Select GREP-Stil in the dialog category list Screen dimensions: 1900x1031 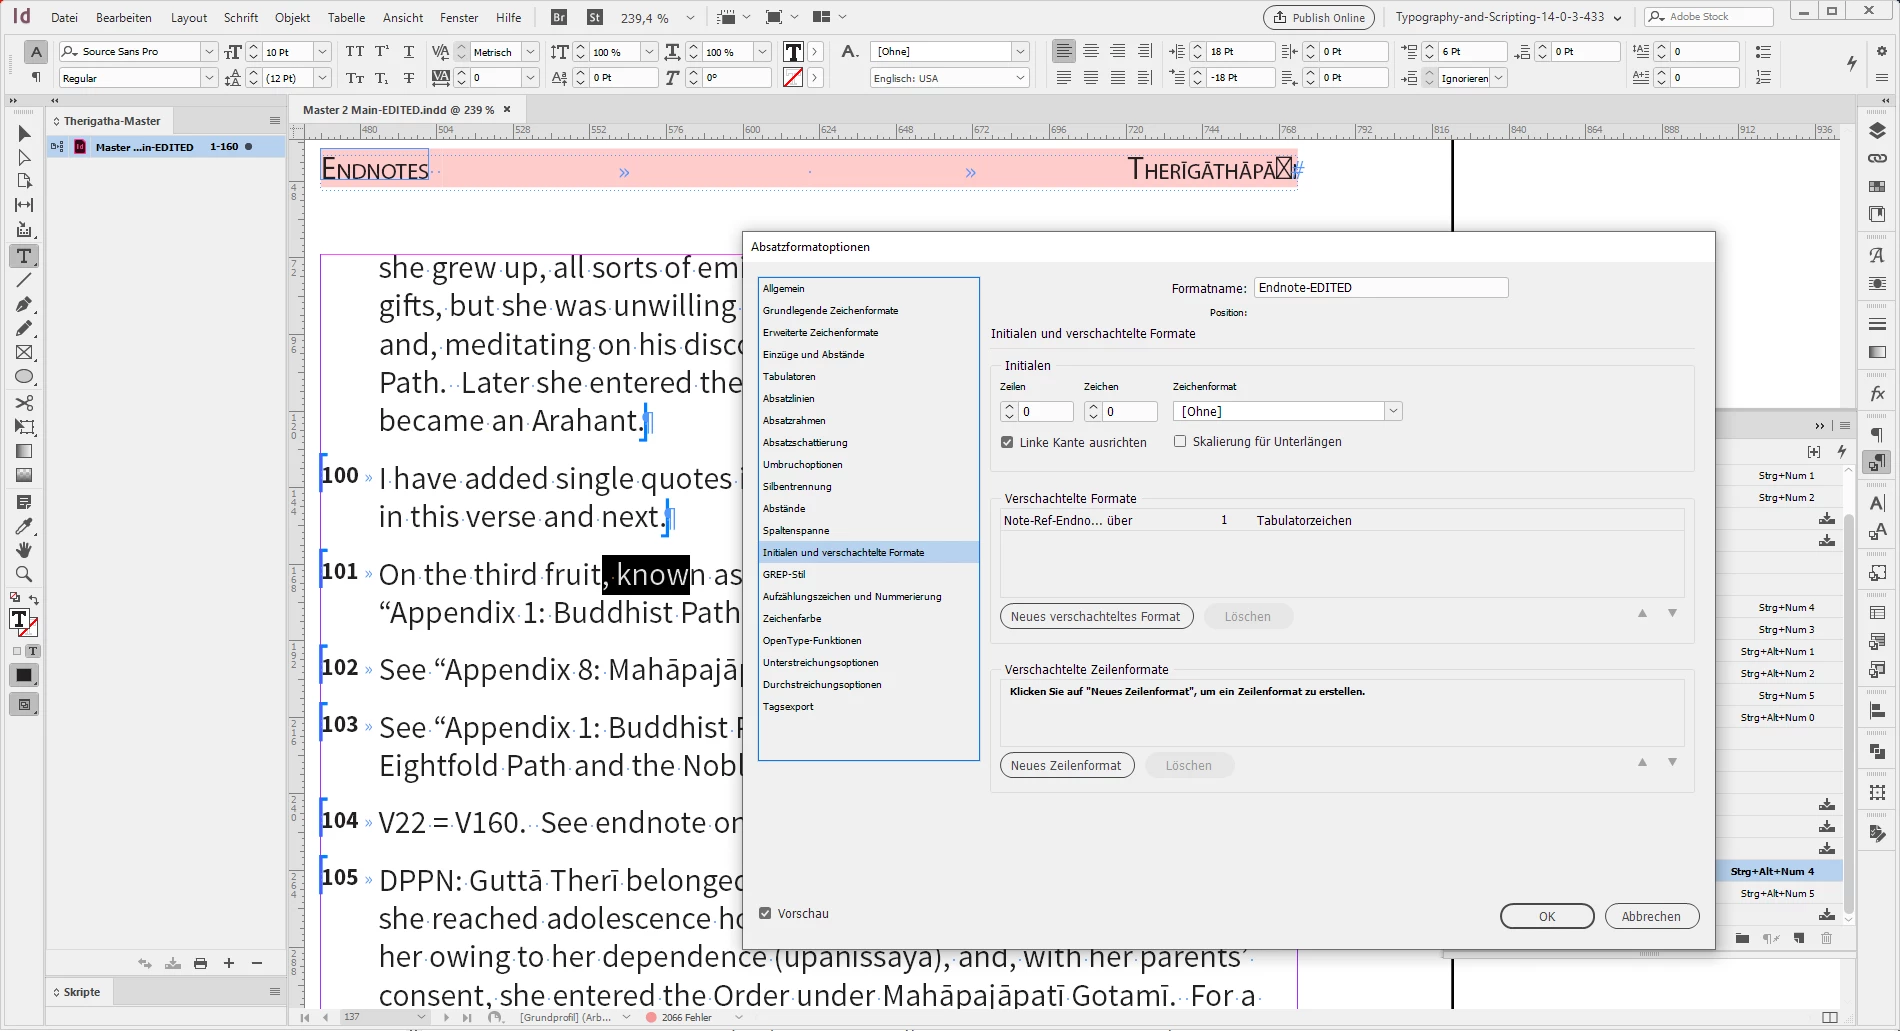[868, 574]
